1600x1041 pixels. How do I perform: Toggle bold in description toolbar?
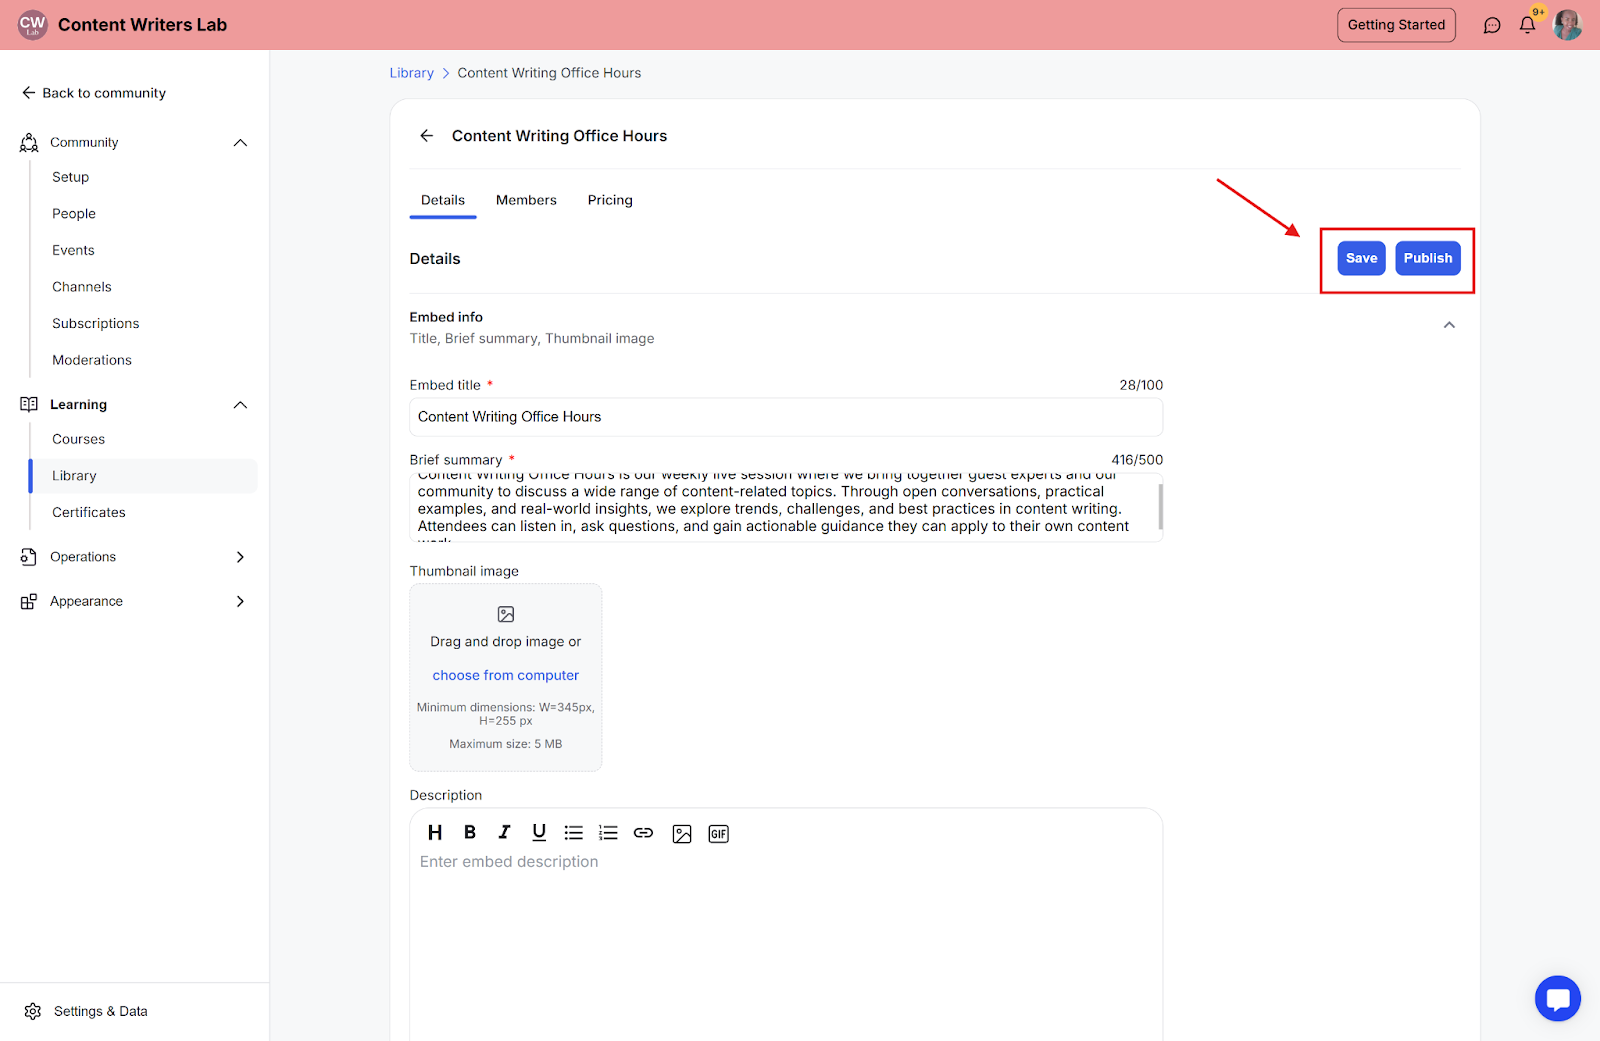click(470, 833)
